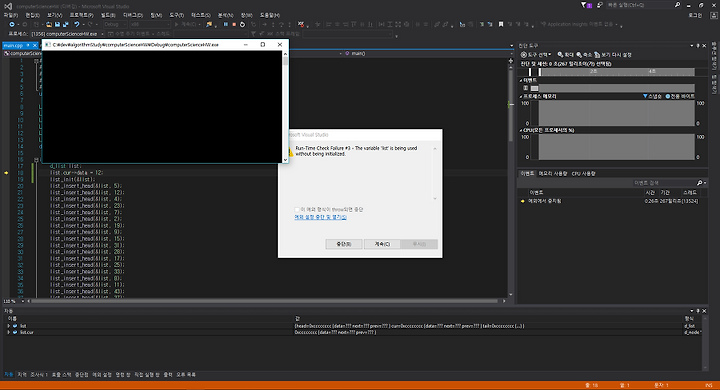
Task: Open the File menu
Action: (11, 15)
